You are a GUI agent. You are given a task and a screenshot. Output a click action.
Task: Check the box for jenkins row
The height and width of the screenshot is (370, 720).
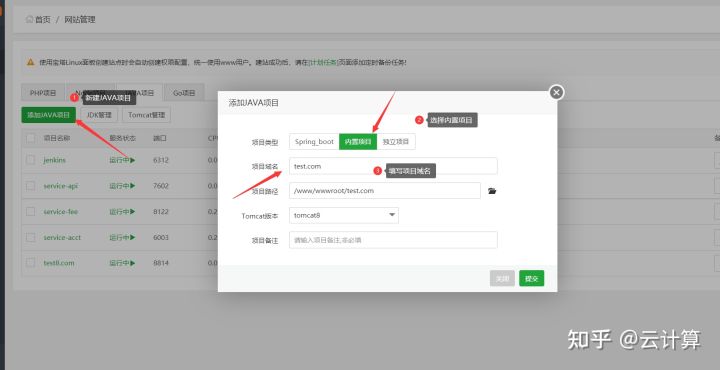click(30, 160)
